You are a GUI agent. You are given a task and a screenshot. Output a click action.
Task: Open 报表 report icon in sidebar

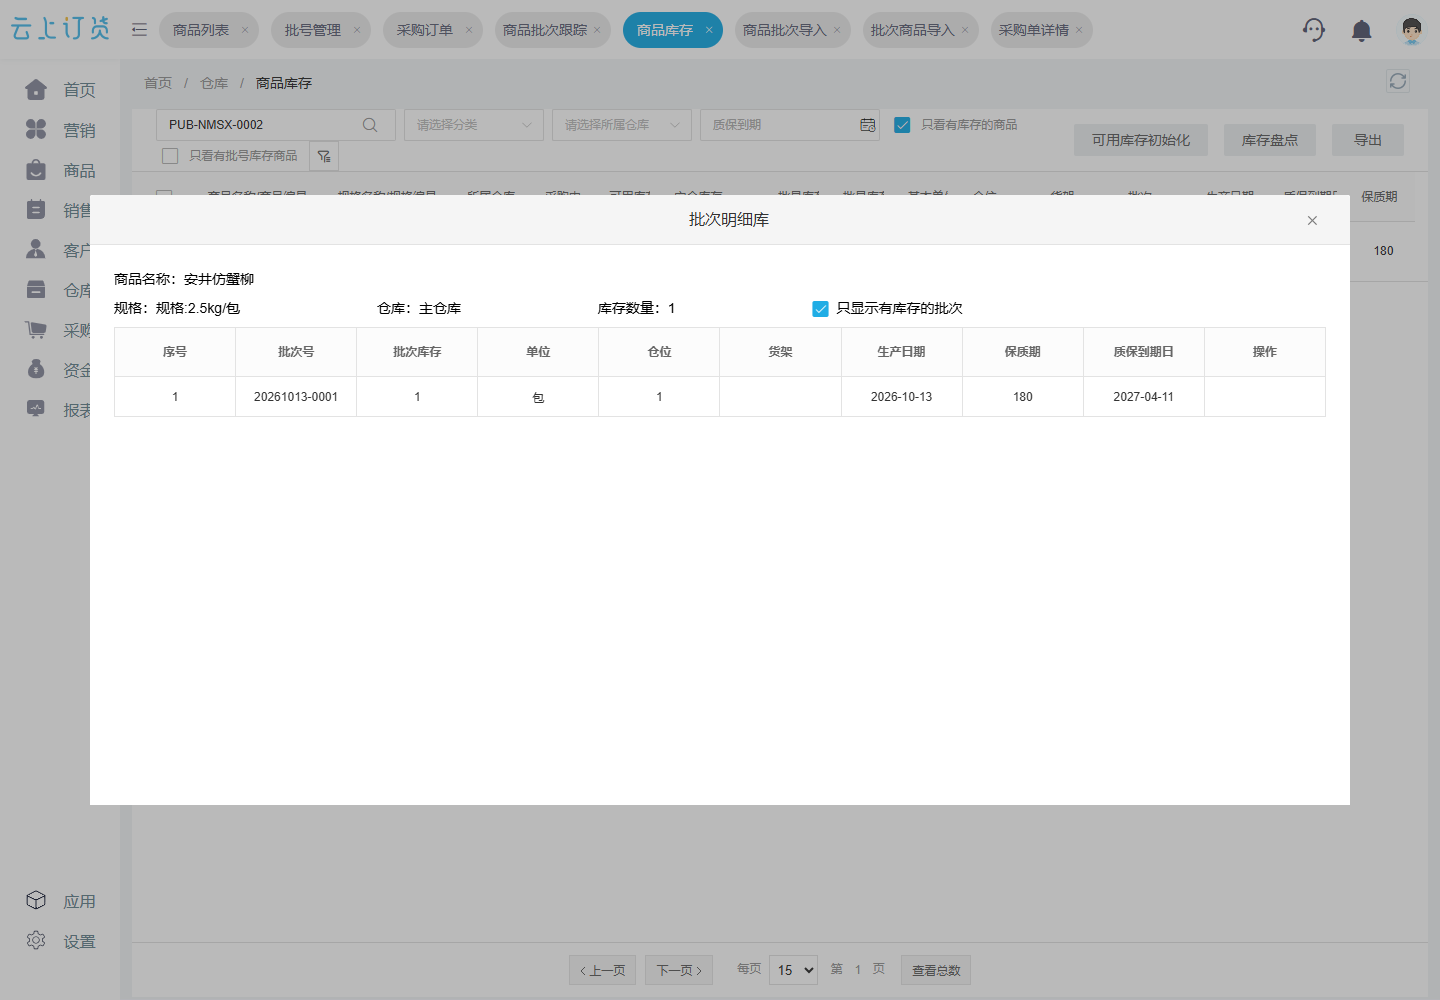click(36, 409)
